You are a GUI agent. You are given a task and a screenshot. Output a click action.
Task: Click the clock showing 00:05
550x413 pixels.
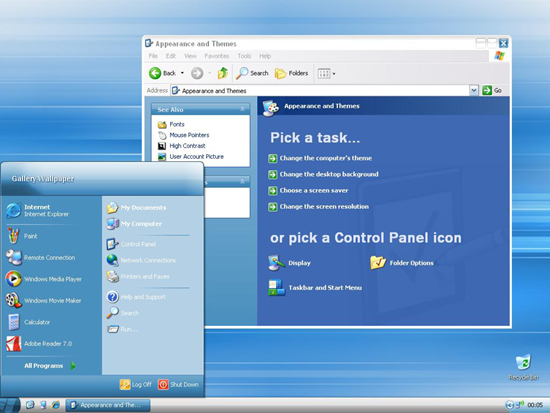click(535, 405)
